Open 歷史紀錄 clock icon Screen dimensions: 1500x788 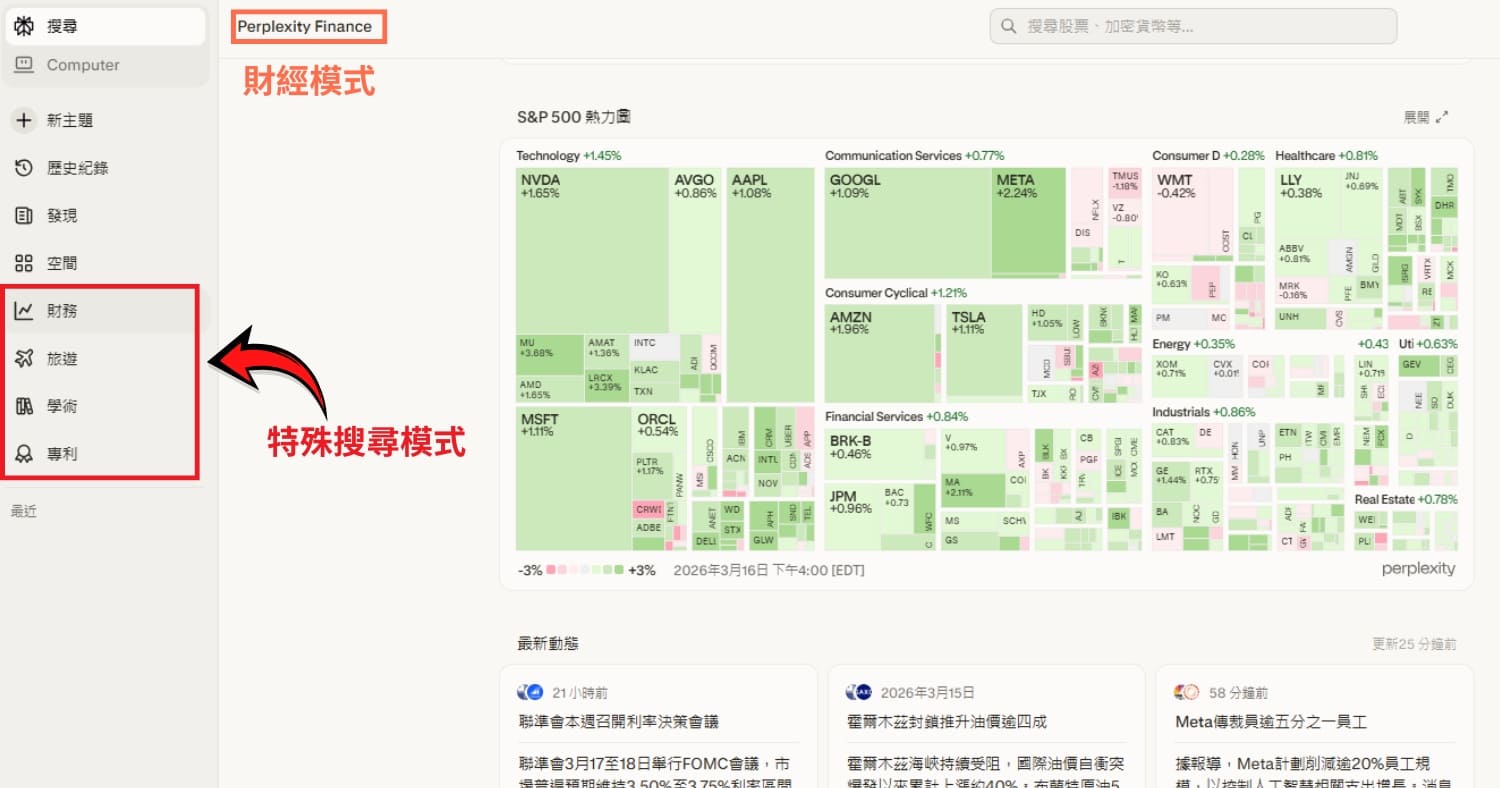(24, 168)
